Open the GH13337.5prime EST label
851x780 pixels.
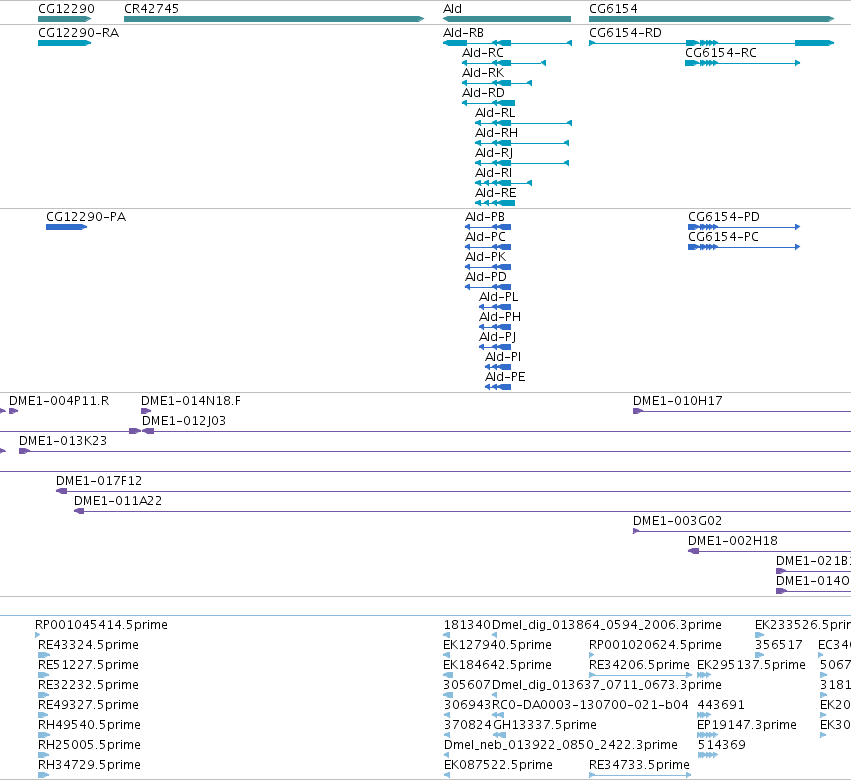coord(545,725)
